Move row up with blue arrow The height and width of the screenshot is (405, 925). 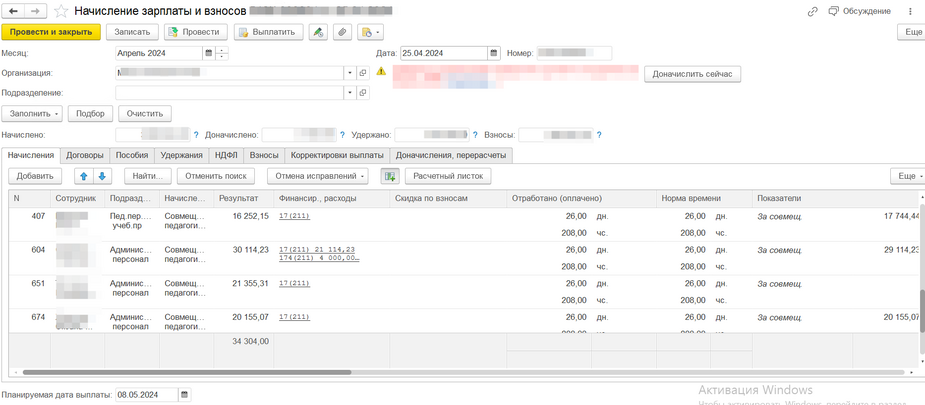tap(83, 176)
